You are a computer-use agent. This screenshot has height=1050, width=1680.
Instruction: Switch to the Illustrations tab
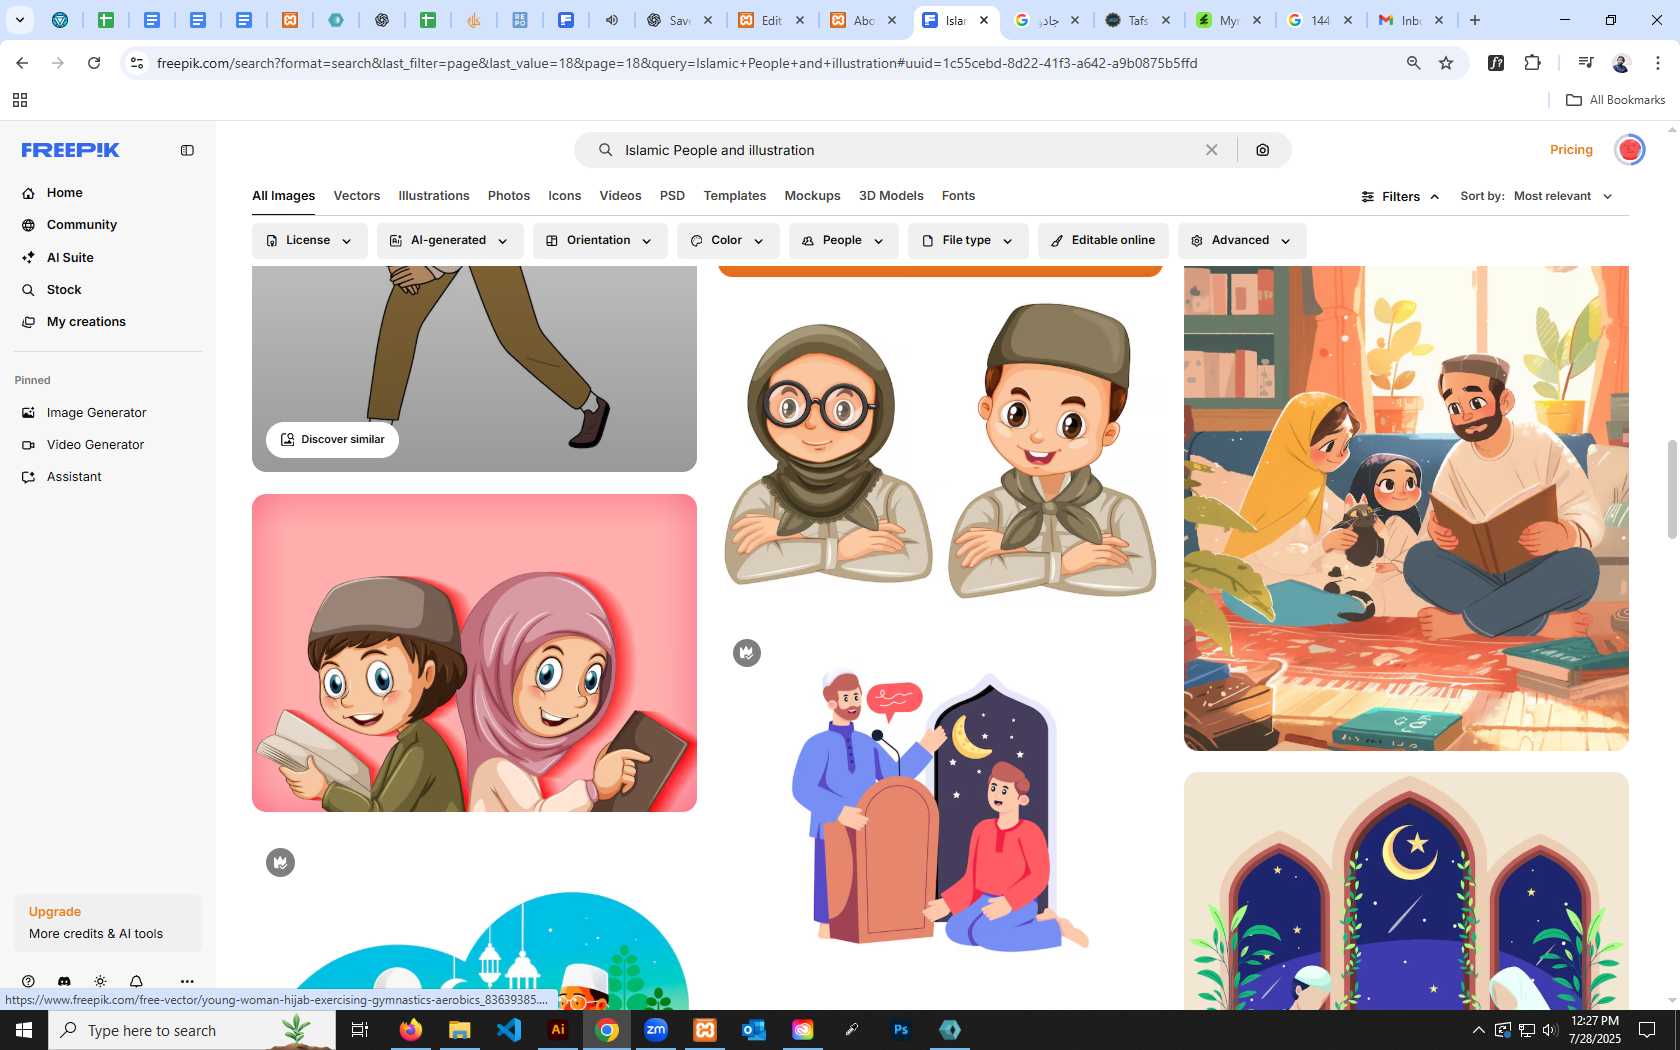[x=434, y=196]
